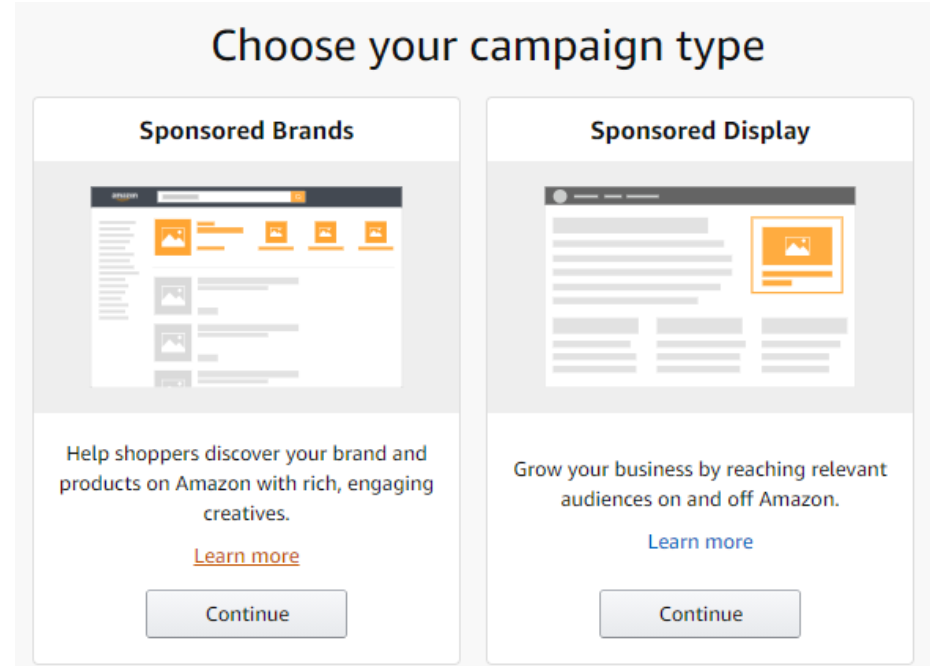The height and width of the screenshot is (666, 930).
Task: Click the last small orange product icon
Action: click(375, 232)
